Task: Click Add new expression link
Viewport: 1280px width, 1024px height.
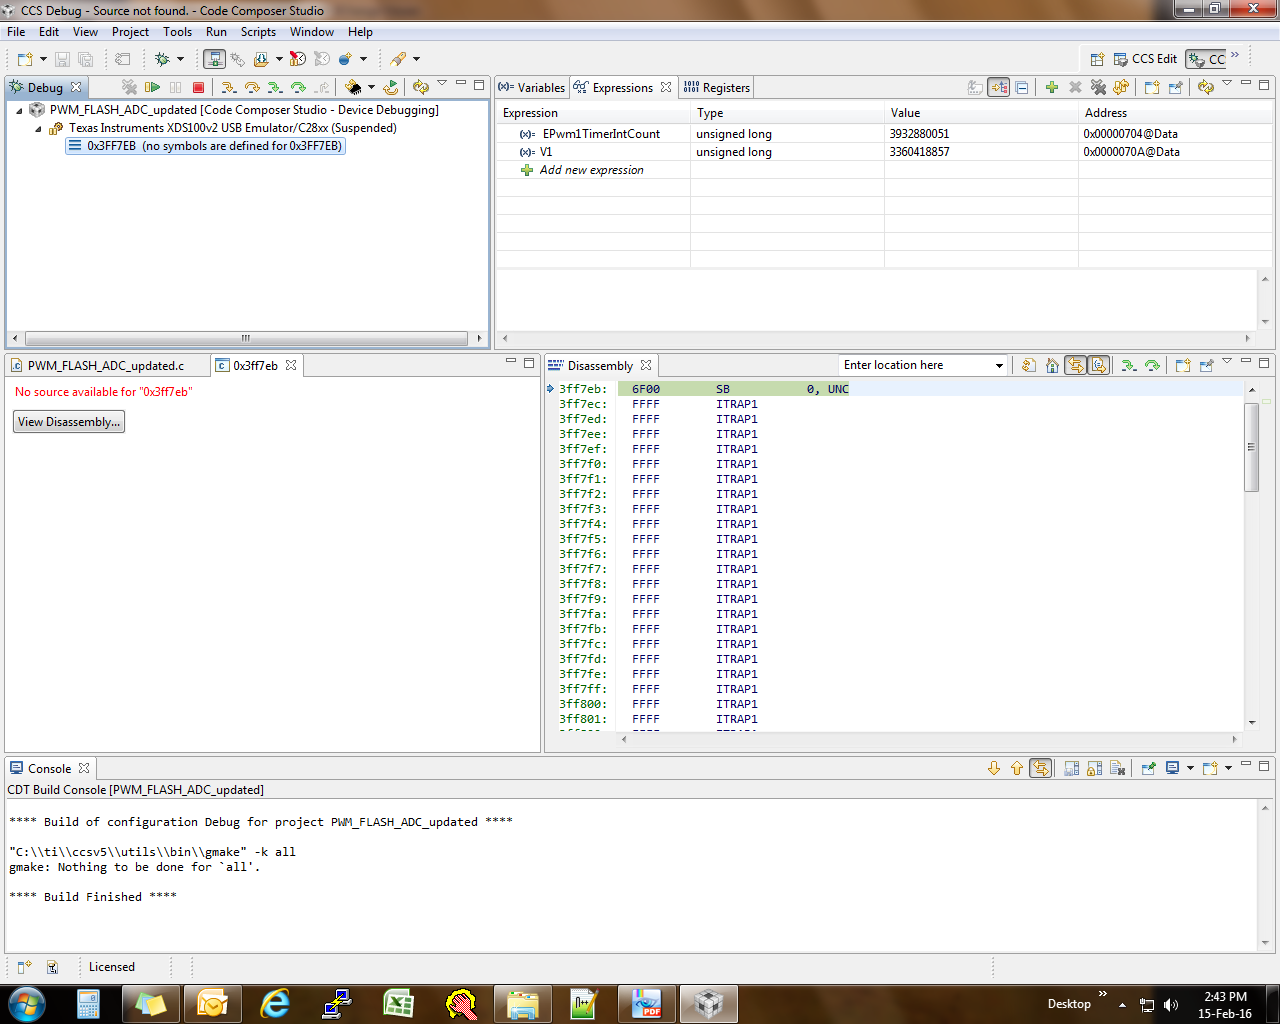Action: [592, 170]
